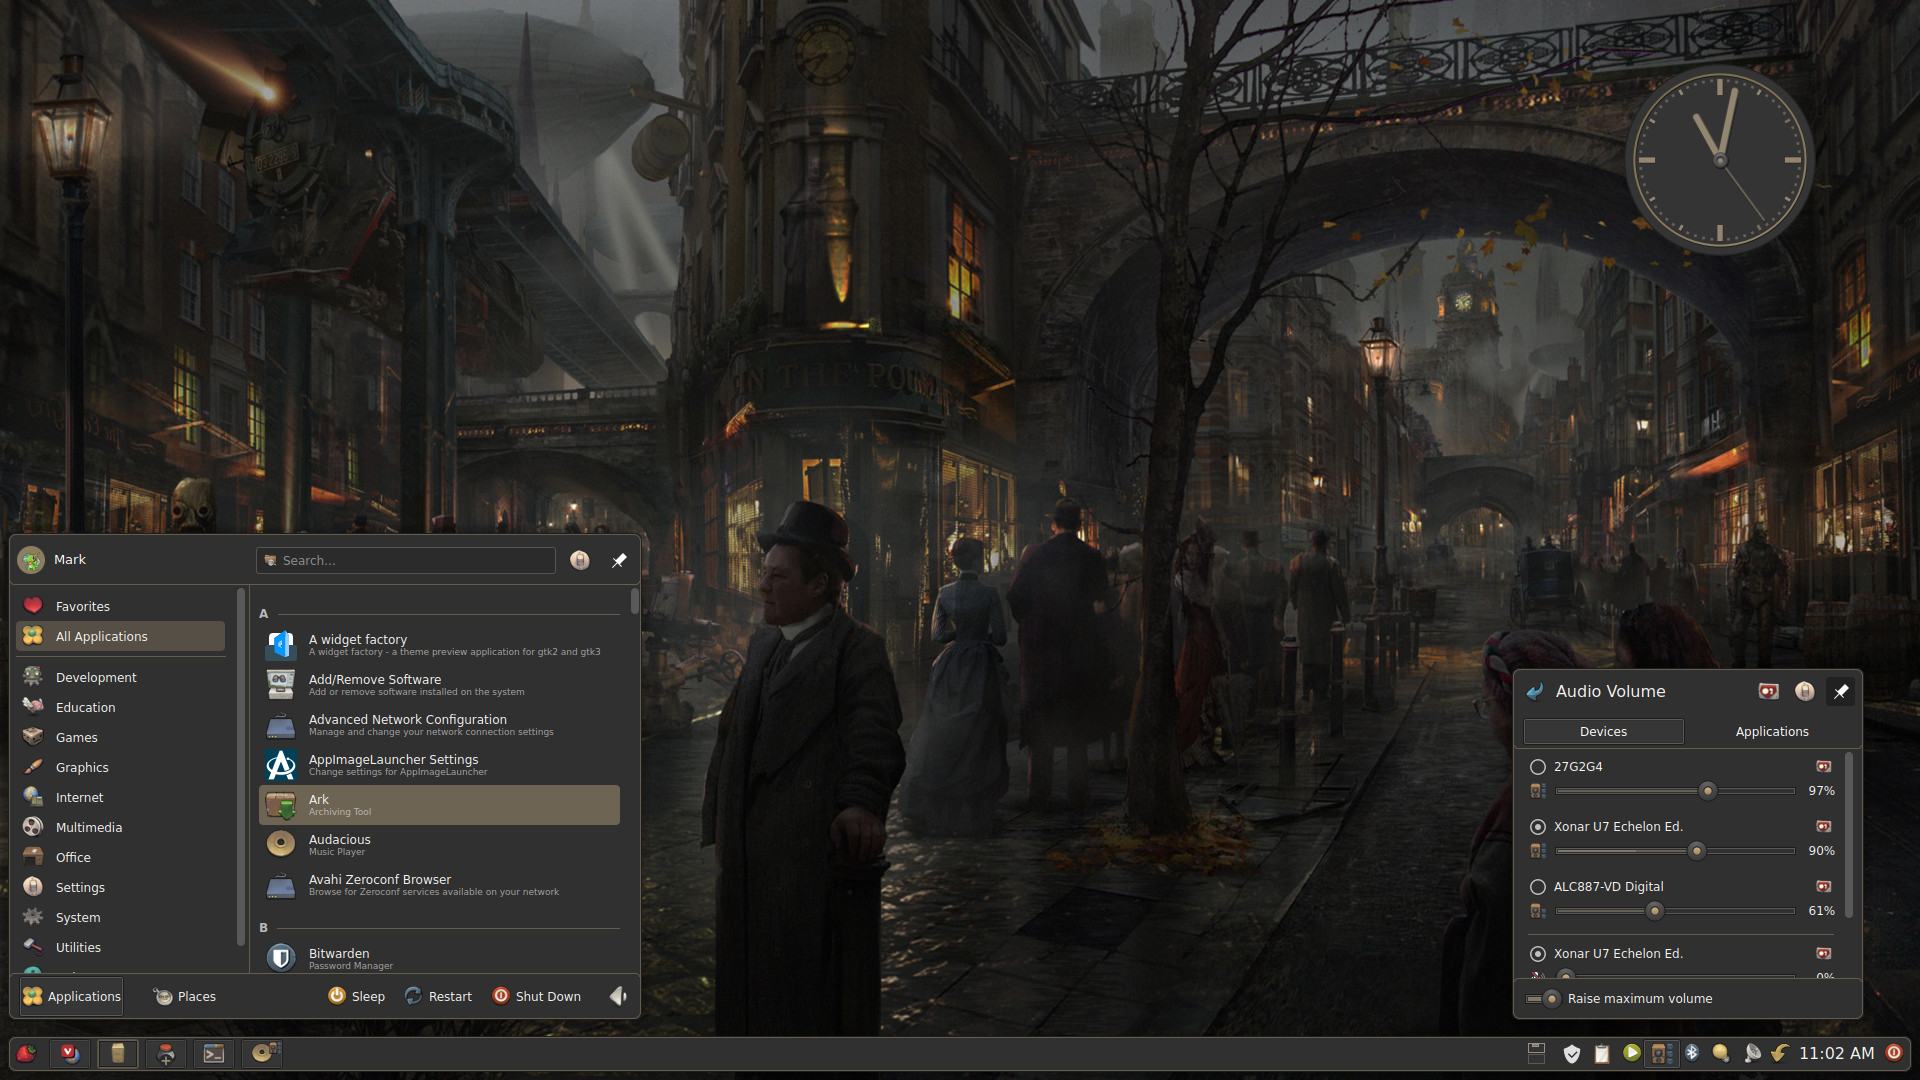The width and height of the screenshot is (1920, 1080).
Task: Adjust the 27G2G4 volume slider
Action: [x=1675, y=791]
